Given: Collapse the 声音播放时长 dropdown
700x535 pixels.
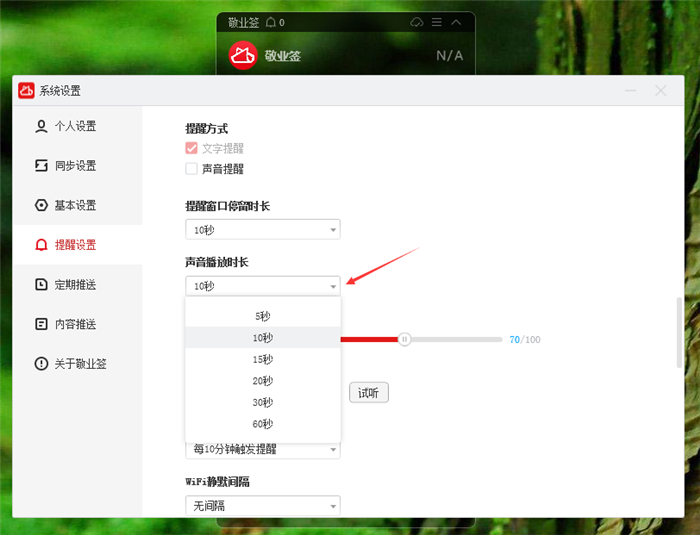Looking at the screenshot, I should (x=263, y=286).
